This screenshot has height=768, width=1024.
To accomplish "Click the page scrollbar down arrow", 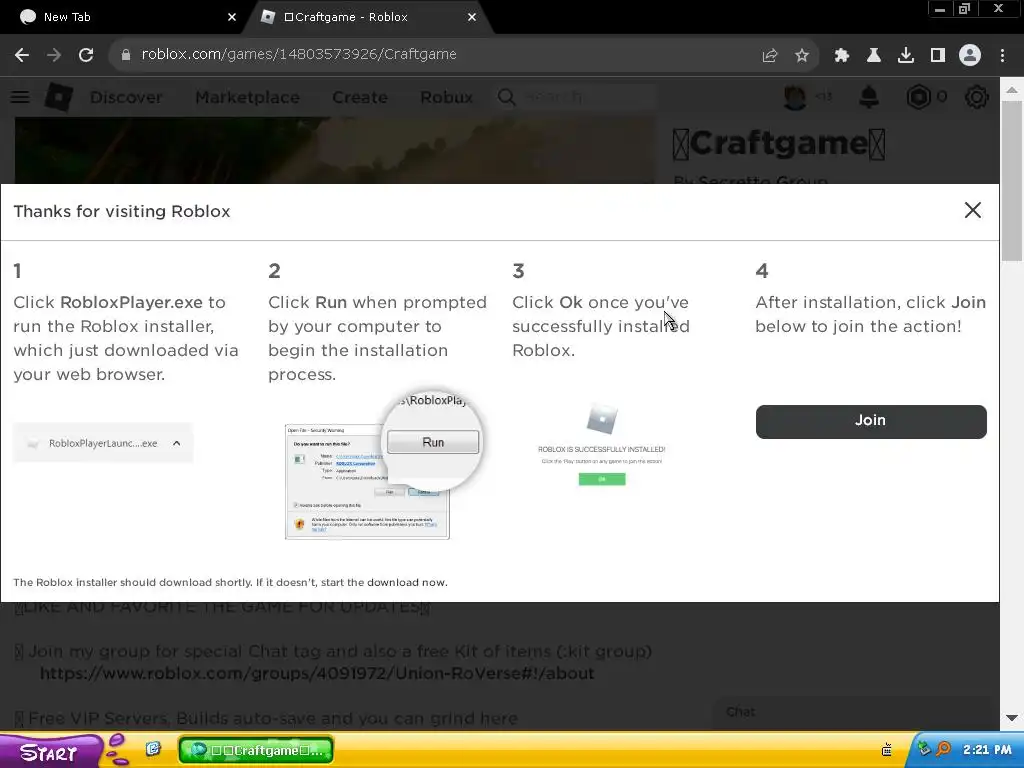I will click(x=1012, y=718).
